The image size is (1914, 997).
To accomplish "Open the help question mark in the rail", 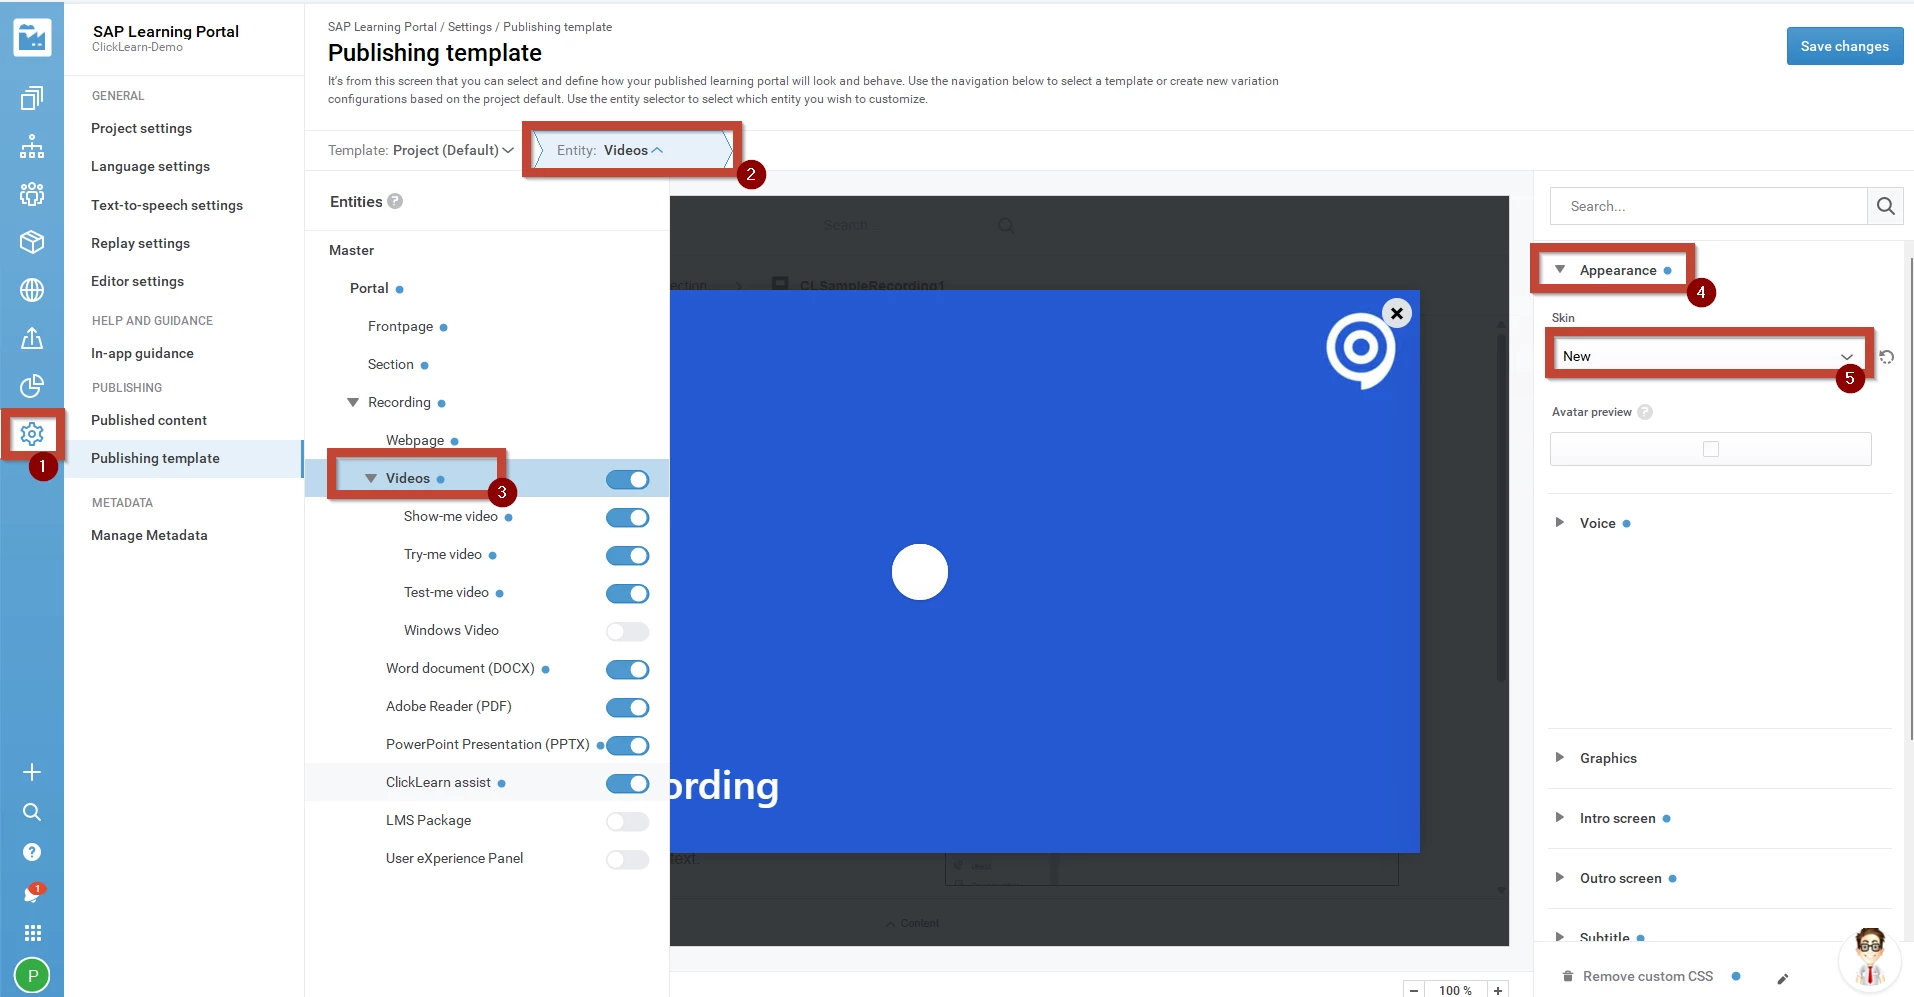I will pos(32,852).
